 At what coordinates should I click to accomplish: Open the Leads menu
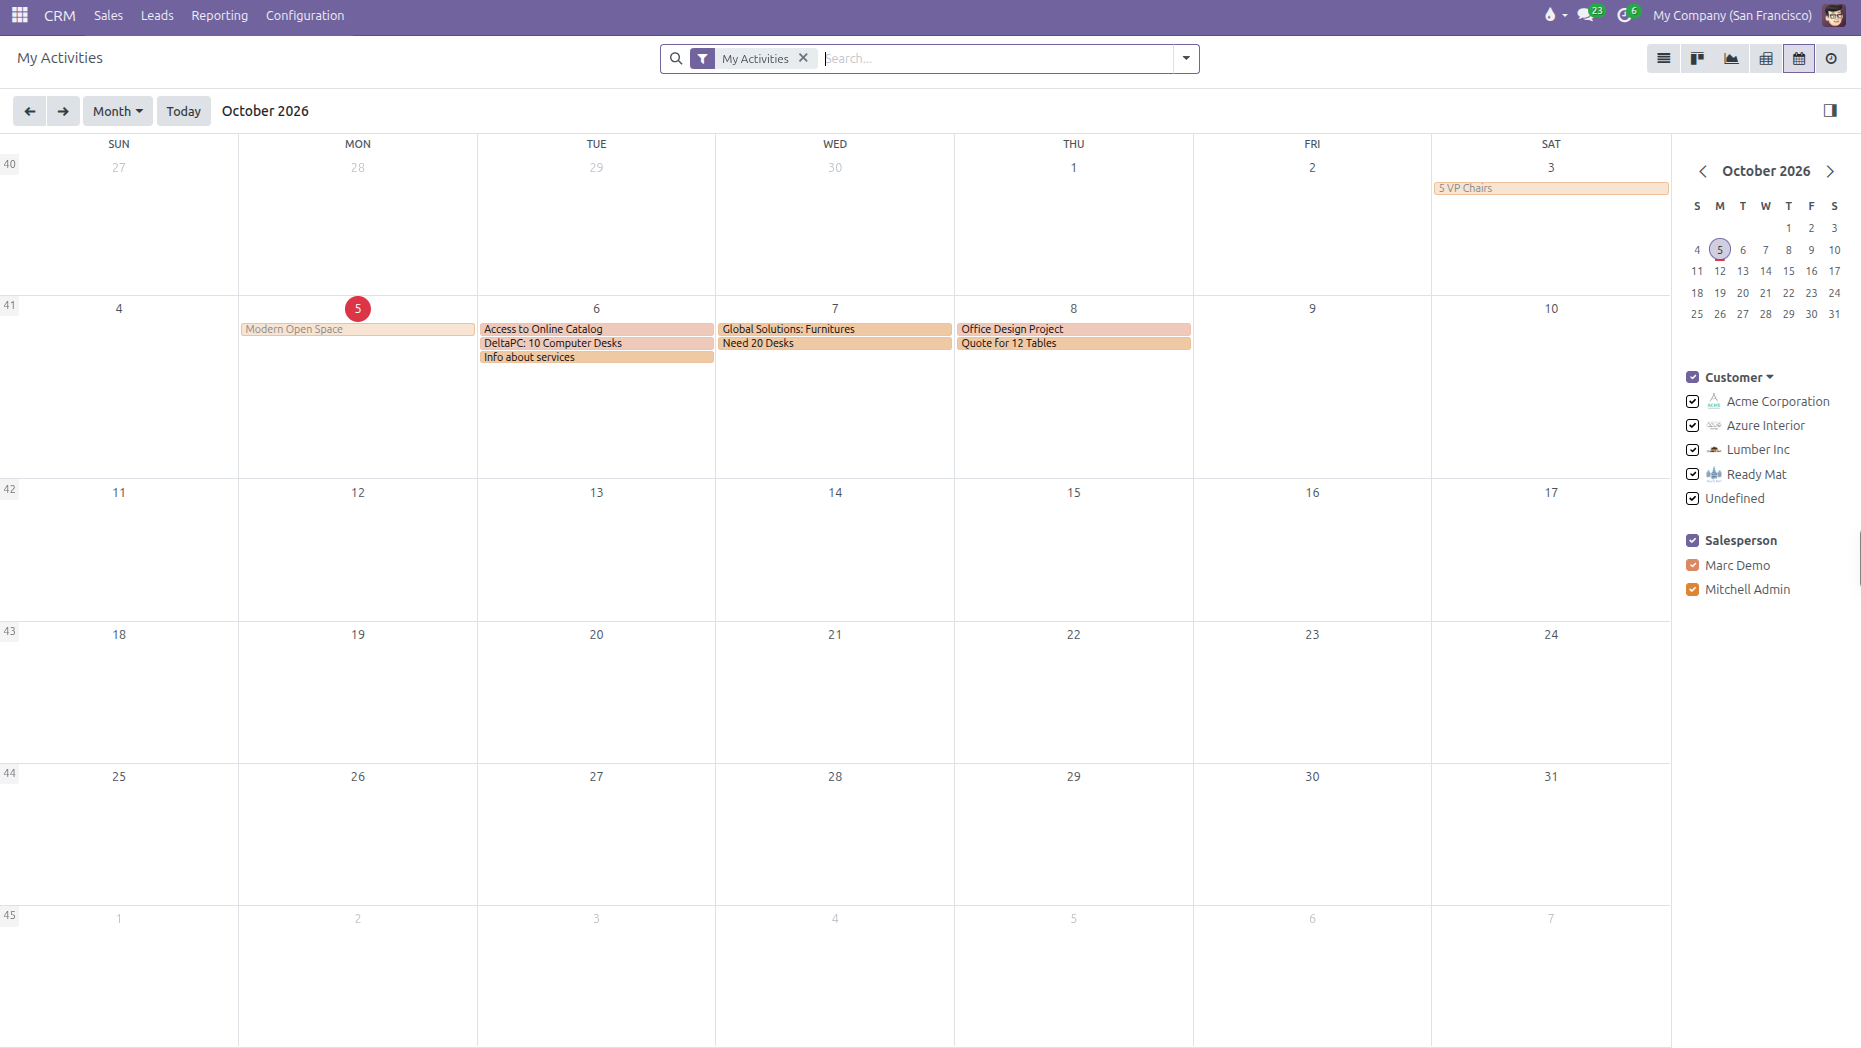[x=157, y=15]
